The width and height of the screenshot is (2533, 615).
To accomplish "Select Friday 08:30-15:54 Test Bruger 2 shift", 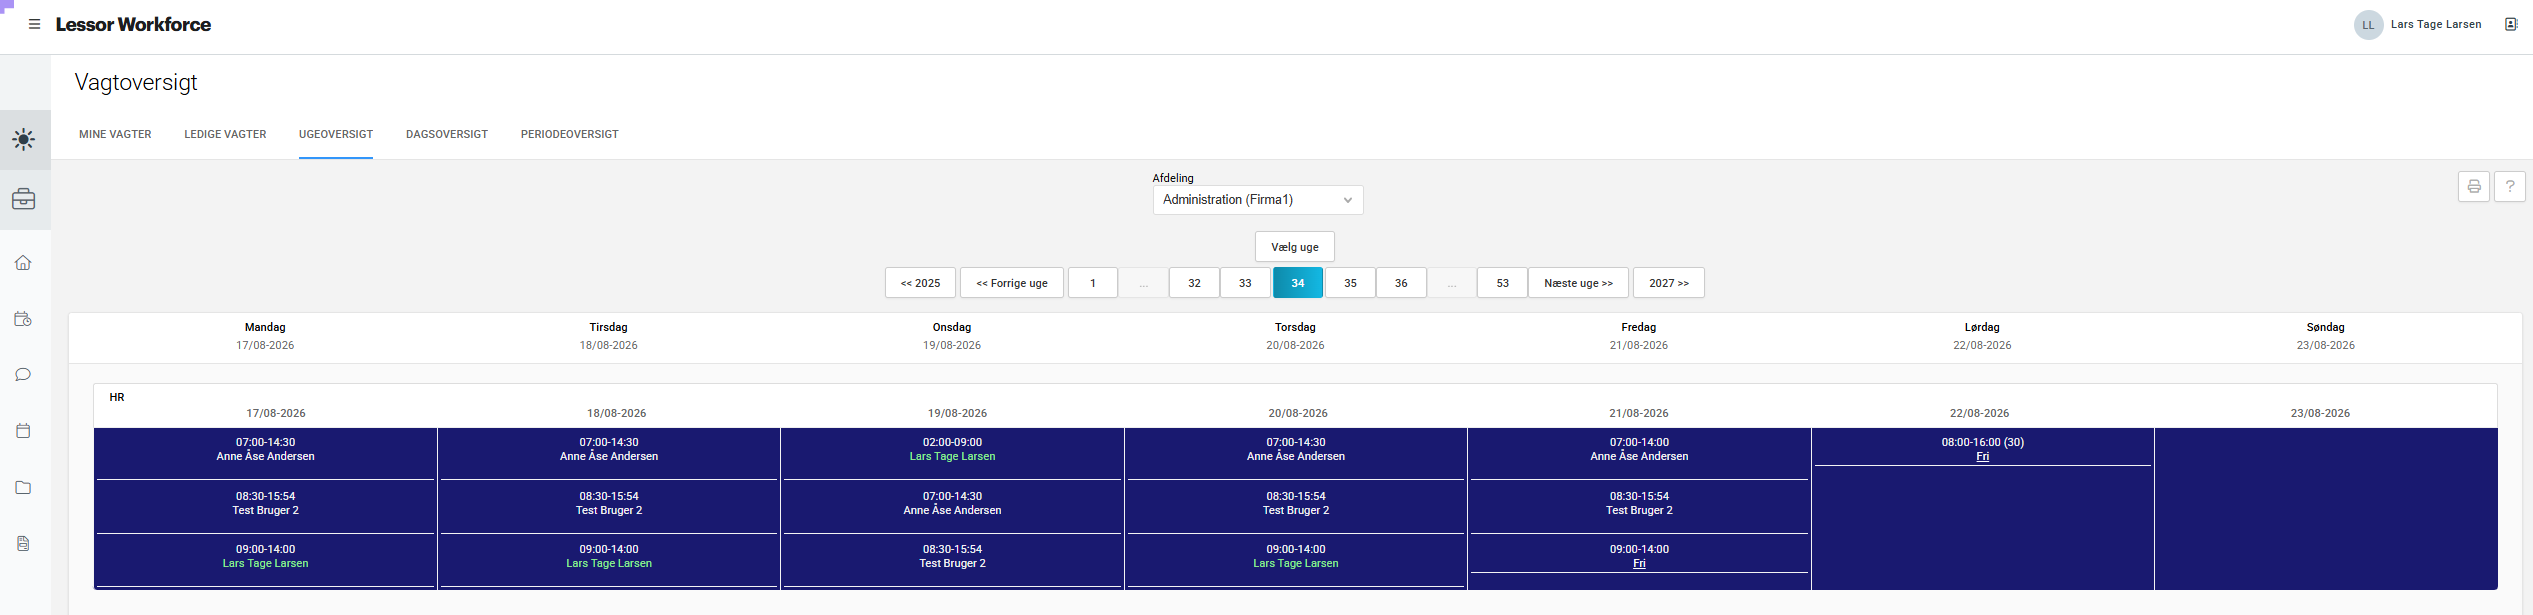I will 1639,506.
